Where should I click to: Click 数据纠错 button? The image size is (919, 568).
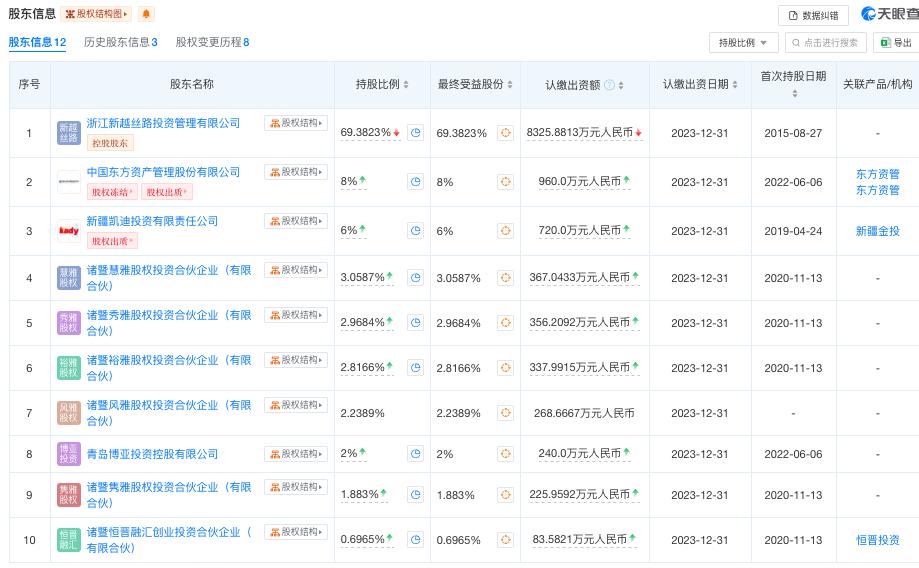(813, 16)
